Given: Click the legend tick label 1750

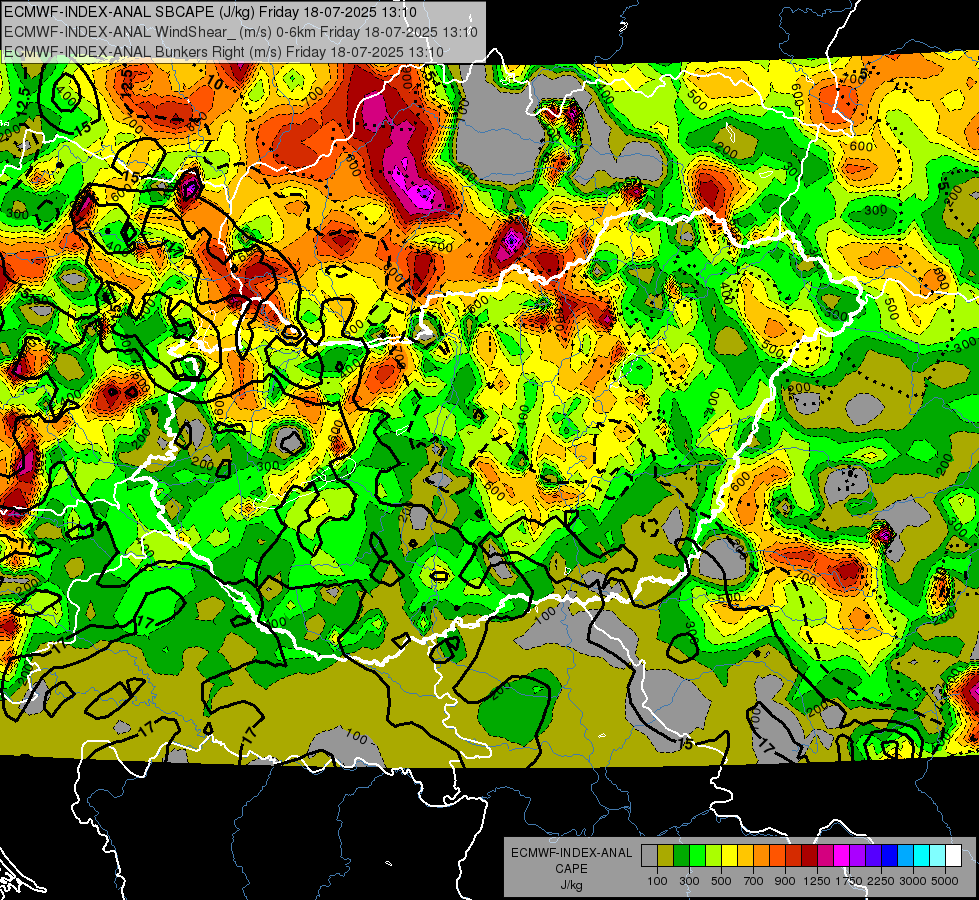Looking at the screenshot, I should click(x=849, y=881).
